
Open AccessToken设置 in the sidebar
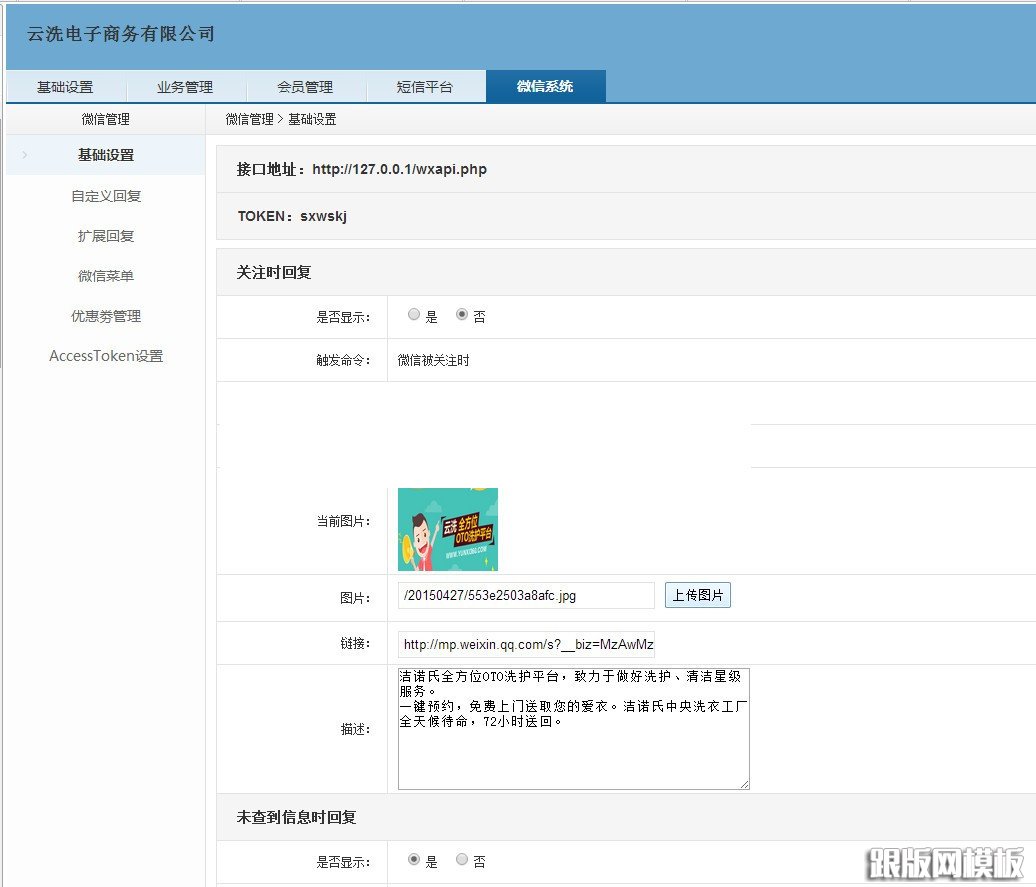click(106, 355)
